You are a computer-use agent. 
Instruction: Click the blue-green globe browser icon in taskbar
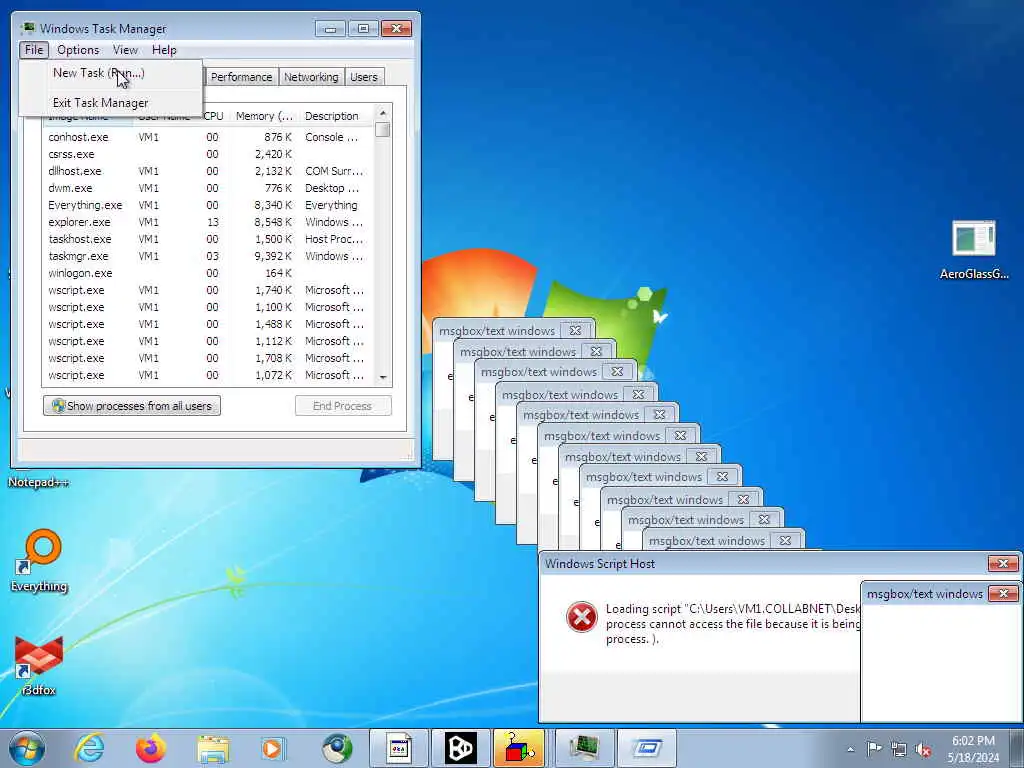click(337, 748)
